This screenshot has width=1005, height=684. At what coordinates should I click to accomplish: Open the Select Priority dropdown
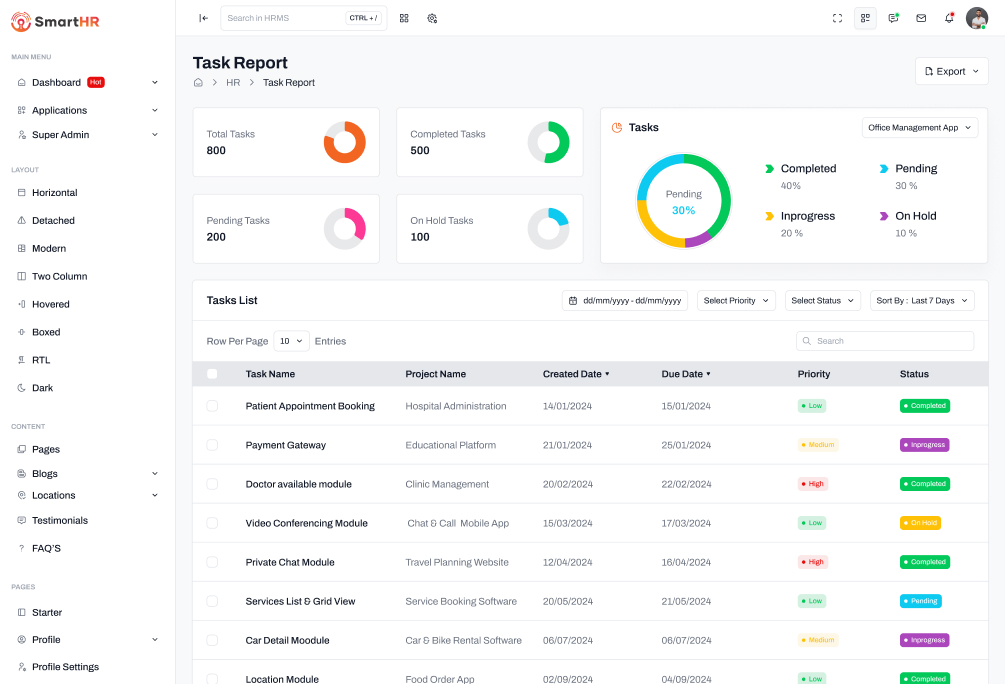736,300
